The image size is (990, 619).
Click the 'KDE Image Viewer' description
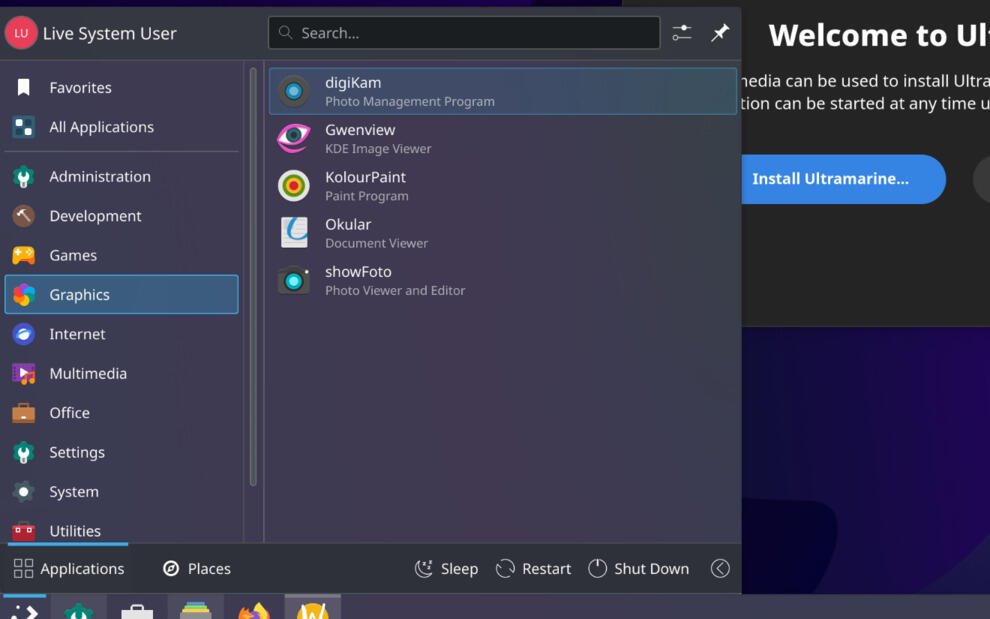[x=378, y=148]
